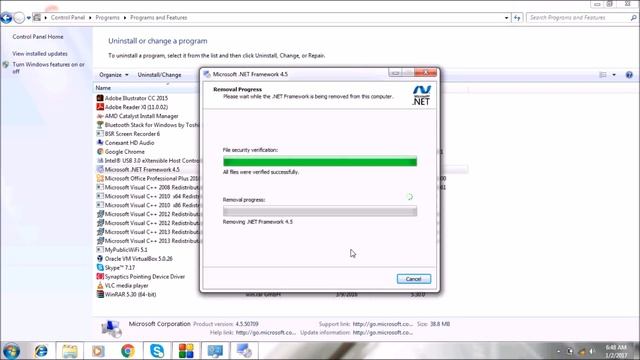Click the Adobe Reader list icon
Image resolution: width=640 pixels, height=360 pixels.
click(100, 107)
